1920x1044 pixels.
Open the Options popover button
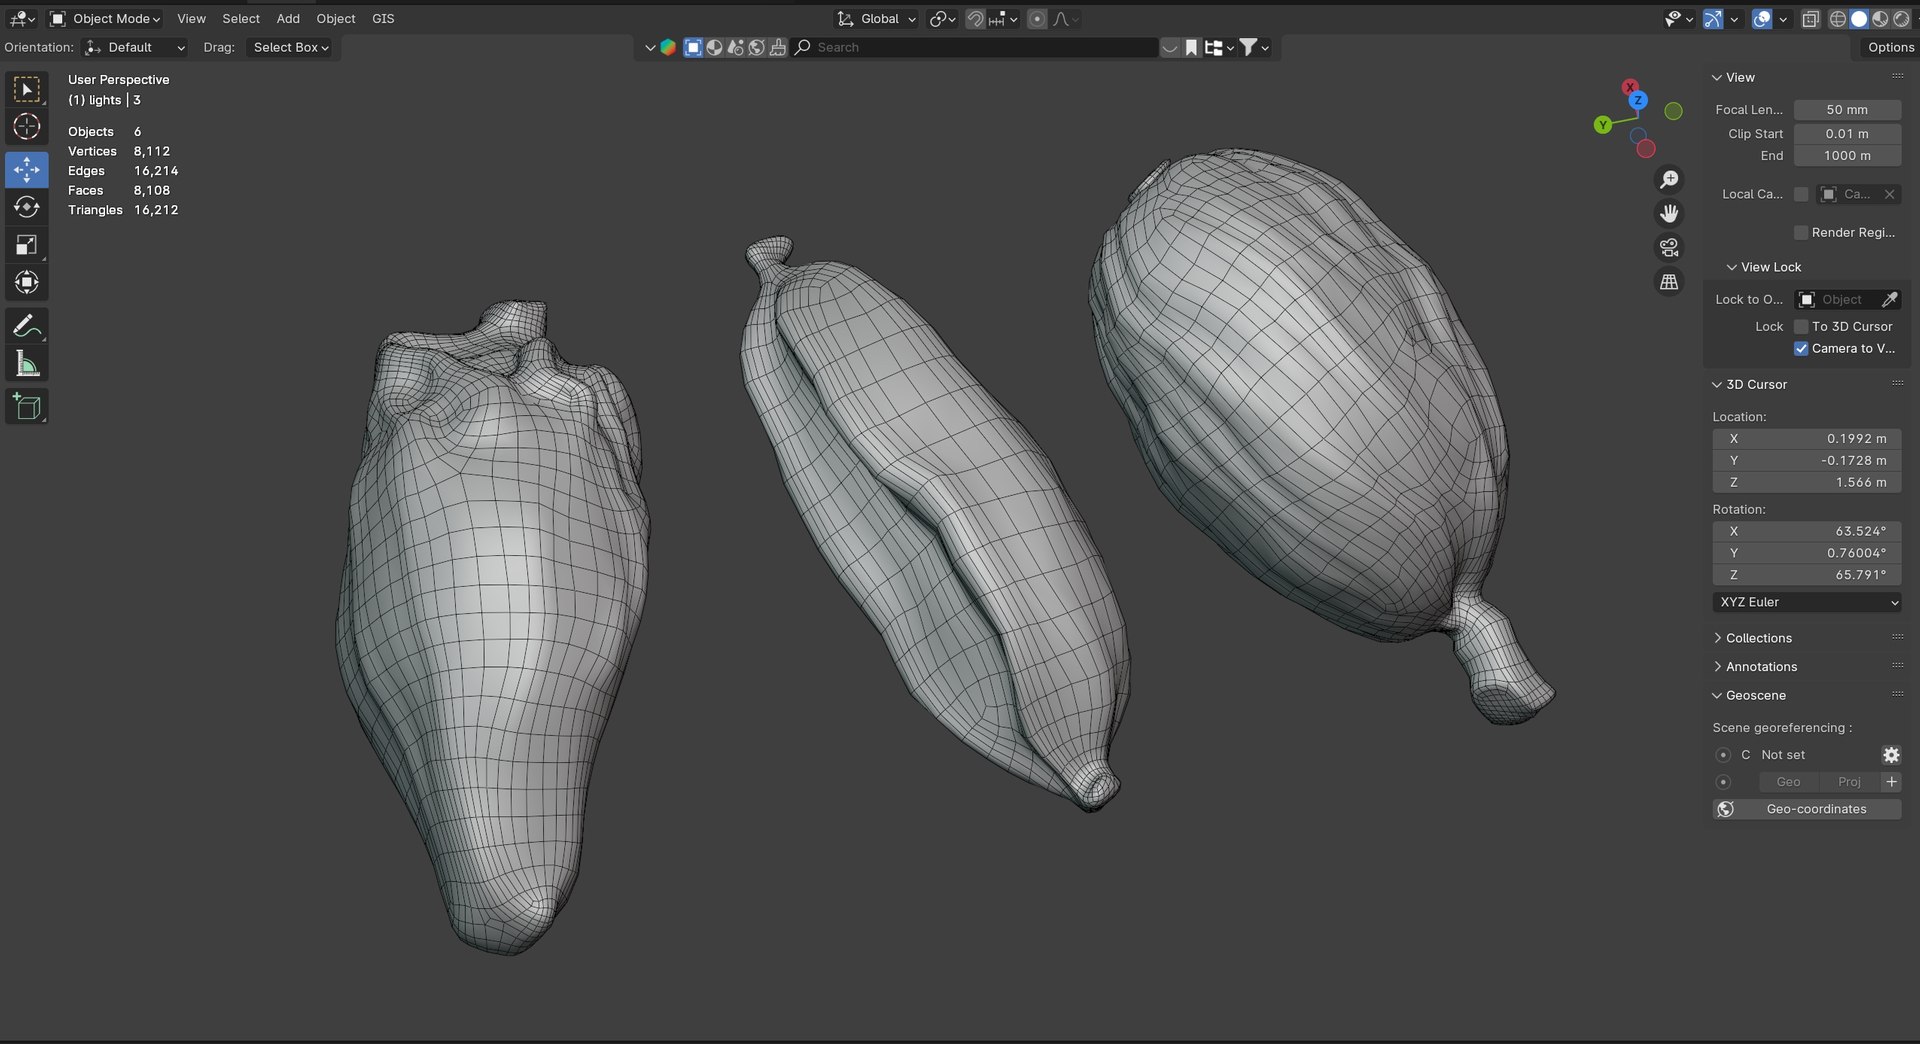coord(1890,47)
